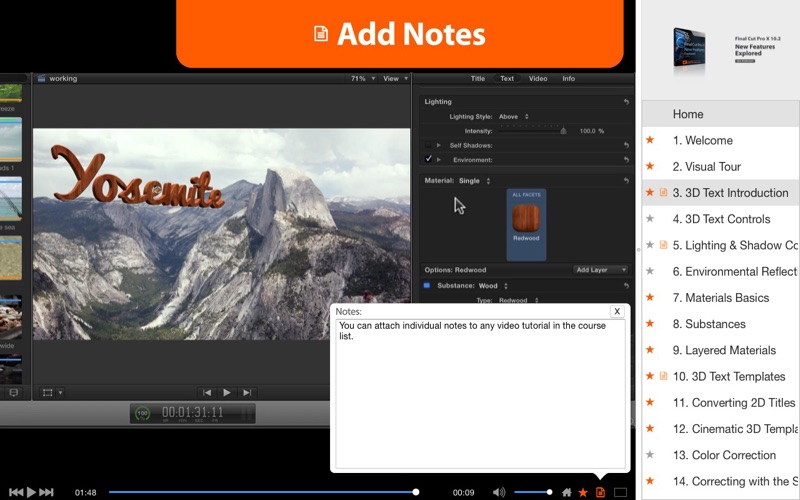Expand the Self Shadows disclosure triangle

(439, 145)
